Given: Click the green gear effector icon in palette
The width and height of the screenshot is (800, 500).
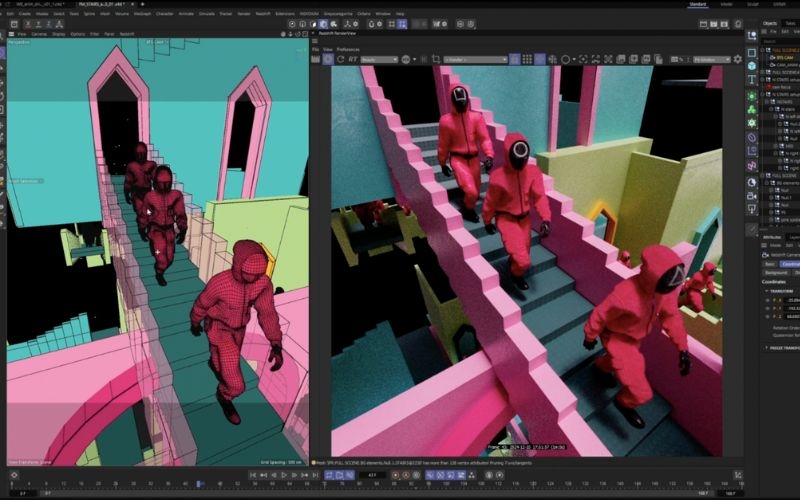Looking at the screenshot, I should coord(752,123).
